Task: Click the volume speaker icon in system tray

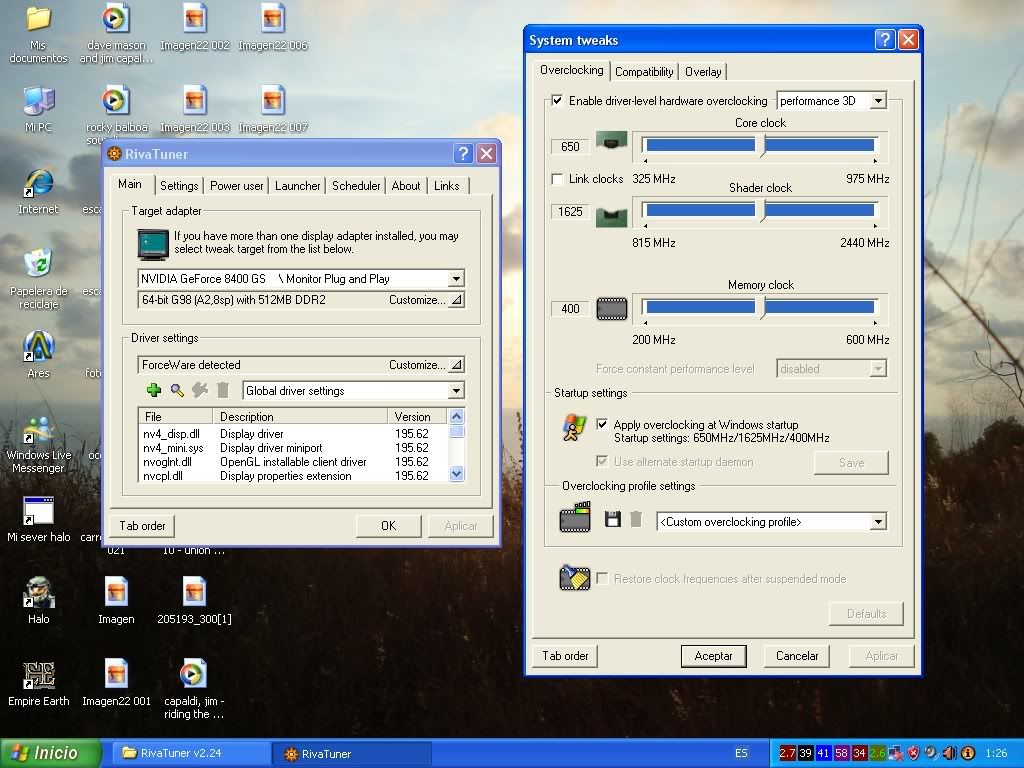Action: 950,753
